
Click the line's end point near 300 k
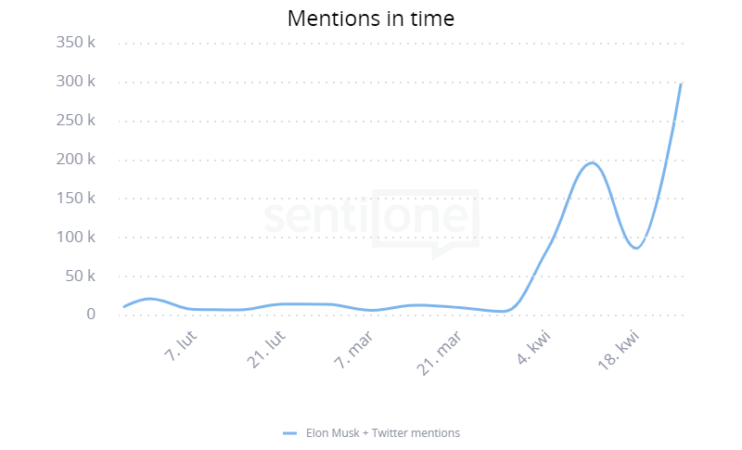point(681,83)
